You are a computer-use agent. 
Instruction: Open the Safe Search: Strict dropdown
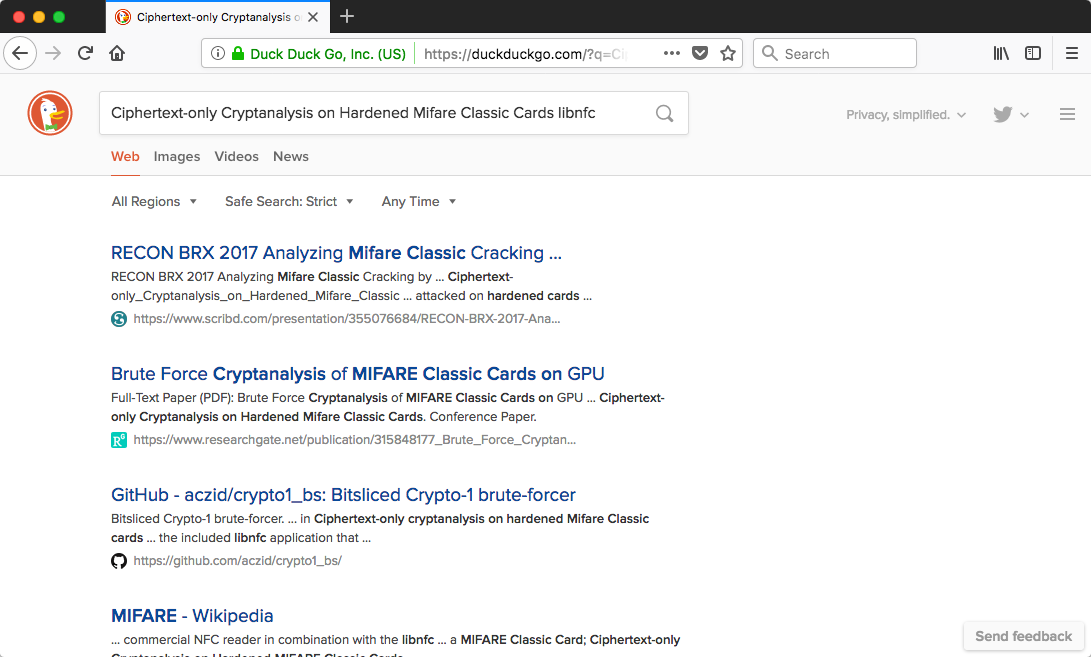point(289,201)
